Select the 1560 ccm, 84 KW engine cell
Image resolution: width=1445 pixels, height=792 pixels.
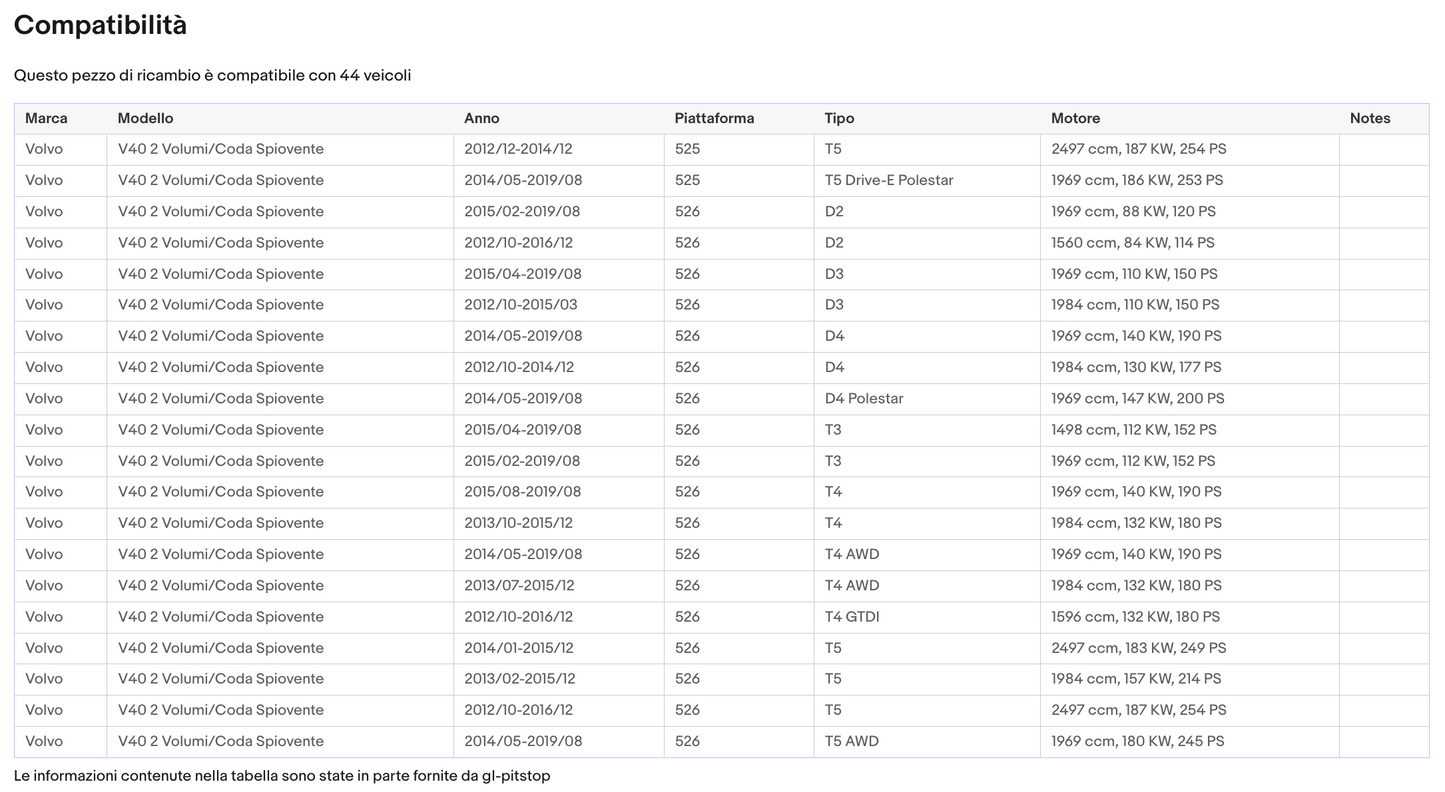(1132, 242)
